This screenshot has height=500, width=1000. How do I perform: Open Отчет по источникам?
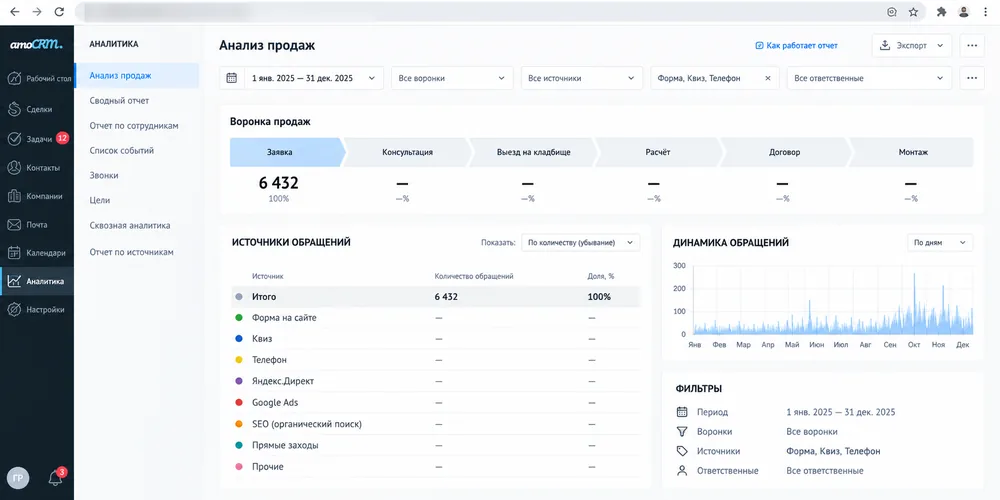click(131, 252)
